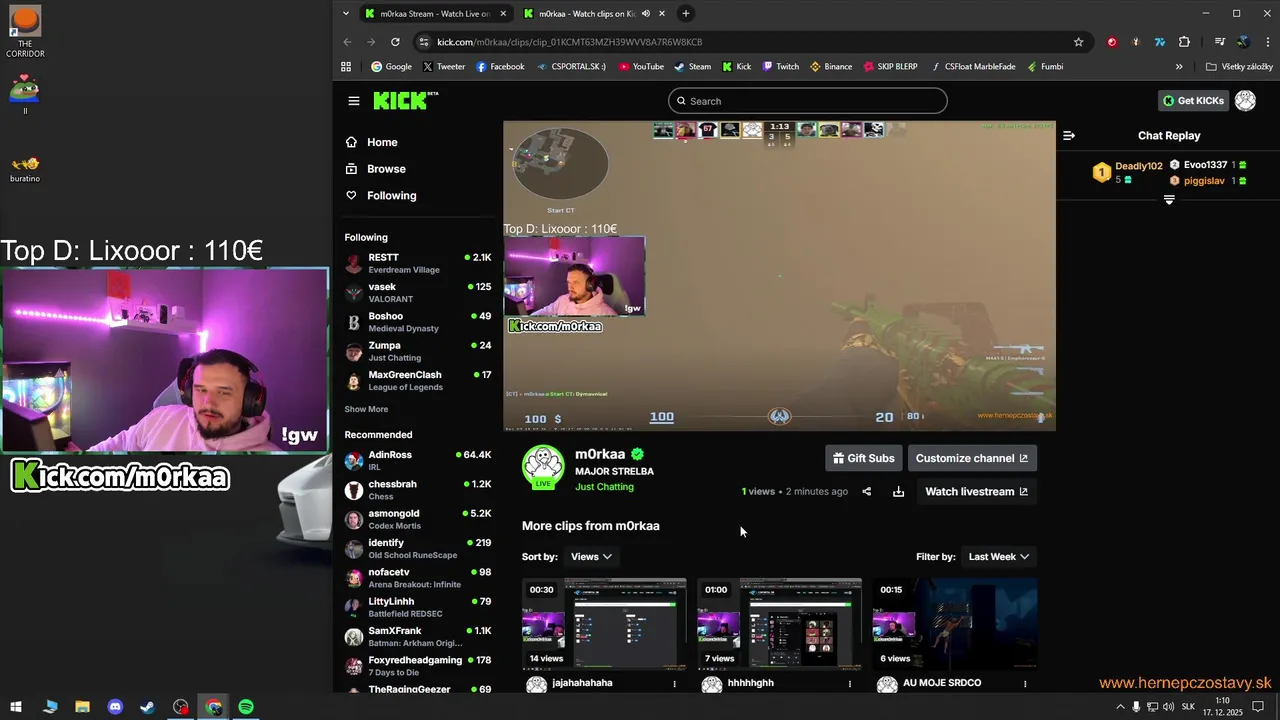Open the Sort by Views dropdown

(x=591, y=557)
